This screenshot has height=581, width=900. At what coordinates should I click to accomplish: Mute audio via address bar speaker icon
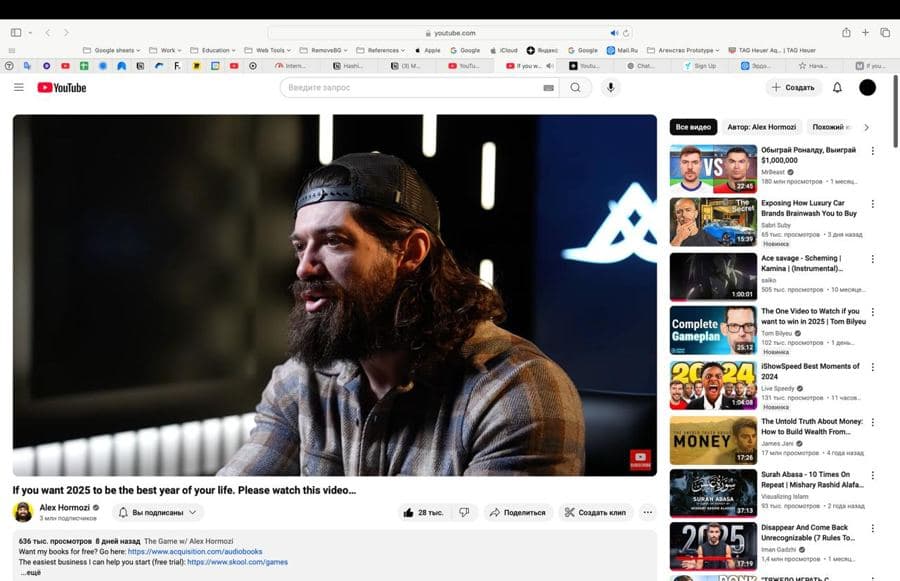pyautogui.click(x=614, y=33)
